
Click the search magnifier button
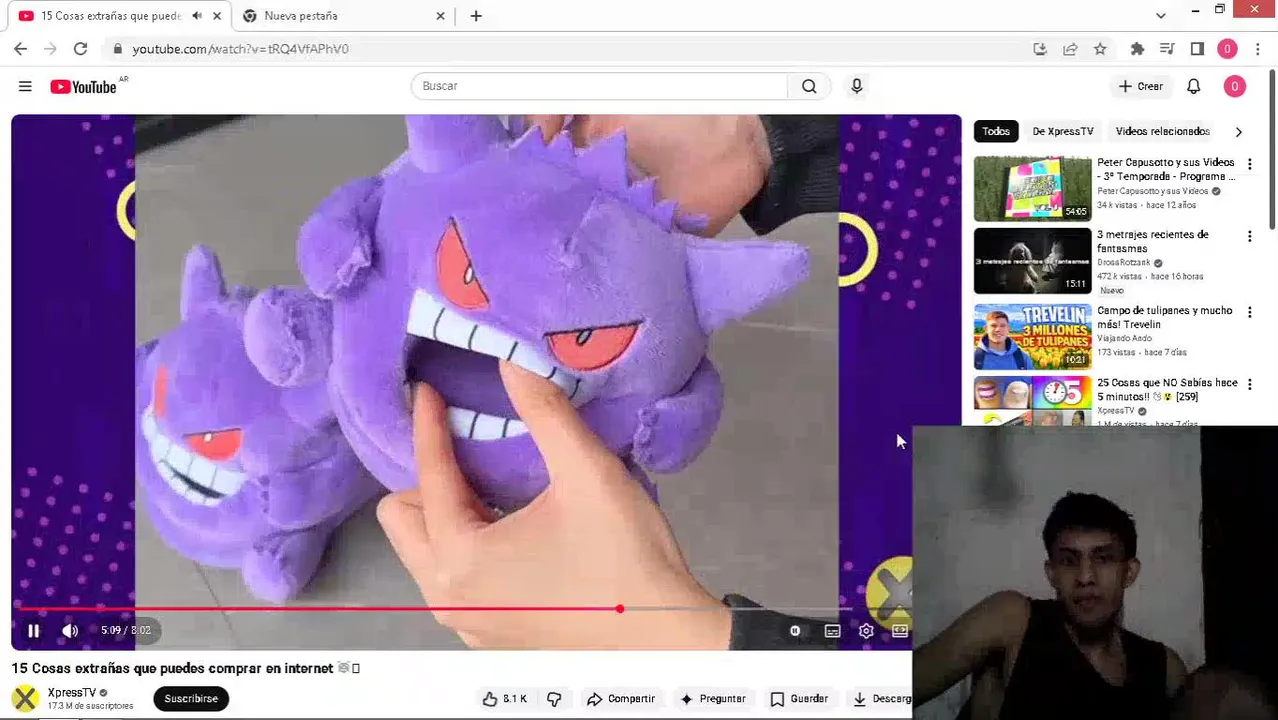point(809,86)
